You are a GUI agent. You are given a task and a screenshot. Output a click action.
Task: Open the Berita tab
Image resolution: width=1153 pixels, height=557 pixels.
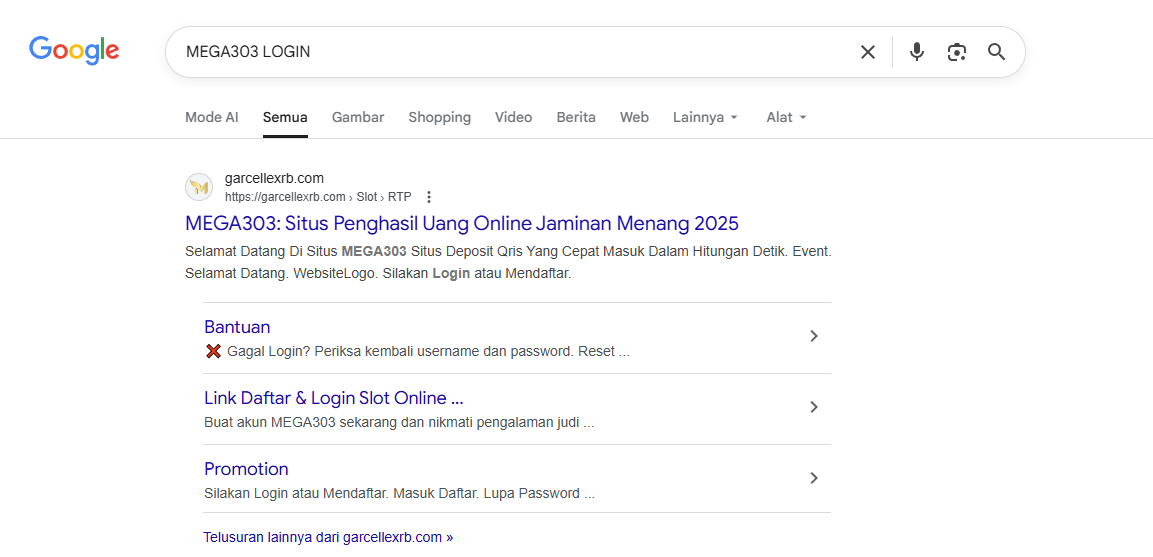576,117
